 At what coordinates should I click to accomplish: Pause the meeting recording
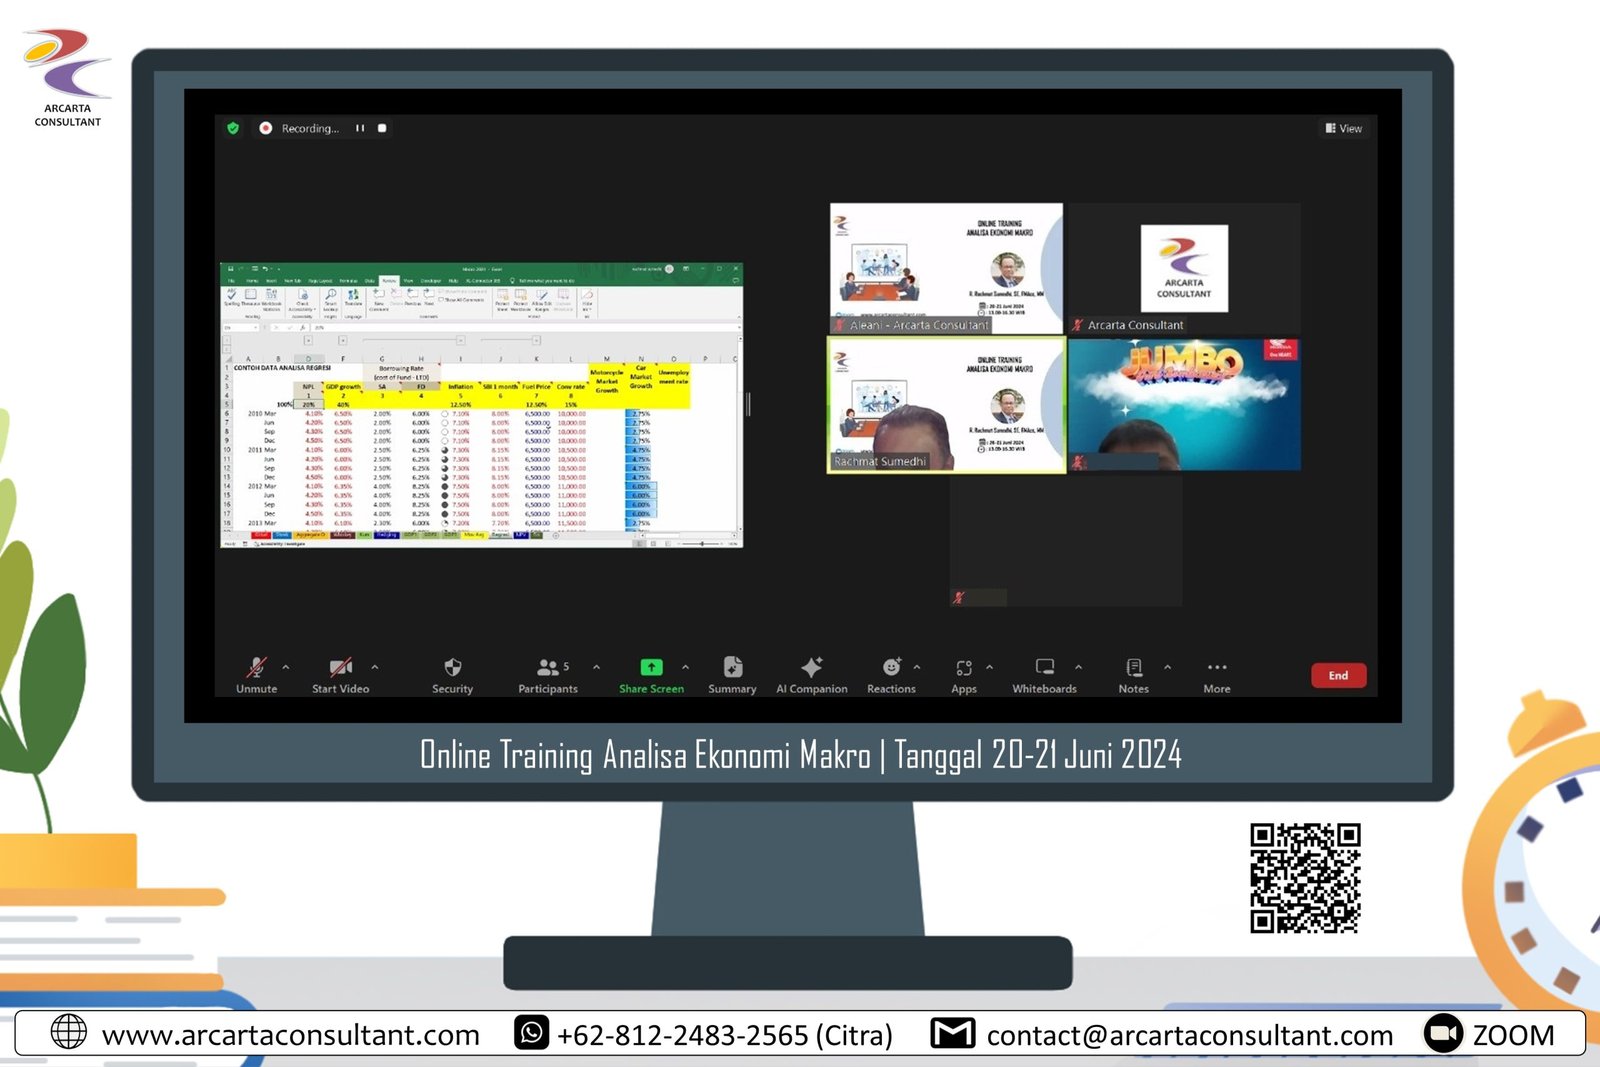pos(360,128)
